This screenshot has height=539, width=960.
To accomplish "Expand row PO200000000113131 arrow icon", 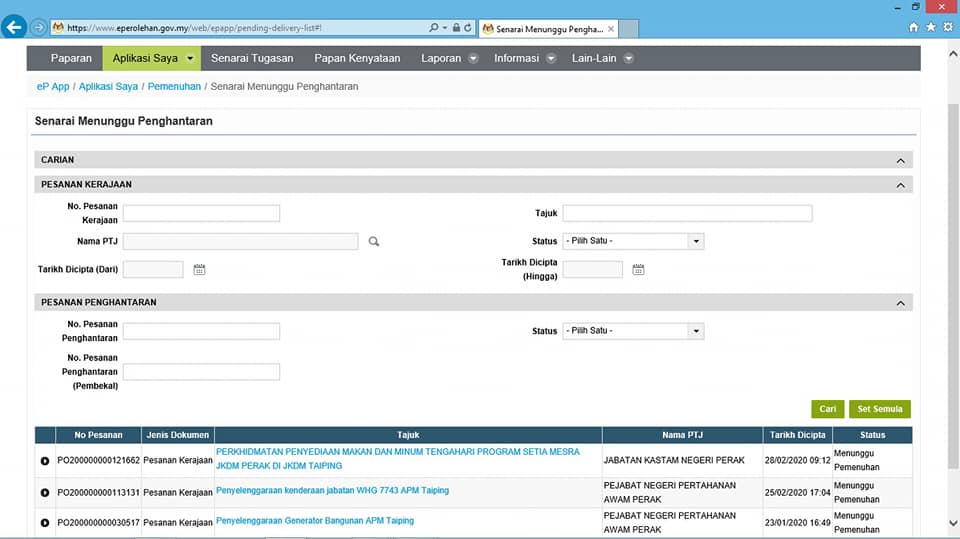I will click(x=45, y=492).
